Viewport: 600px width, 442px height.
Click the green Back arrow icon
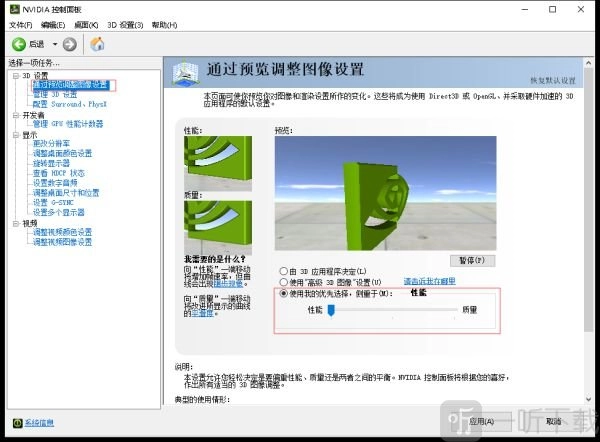19,44
